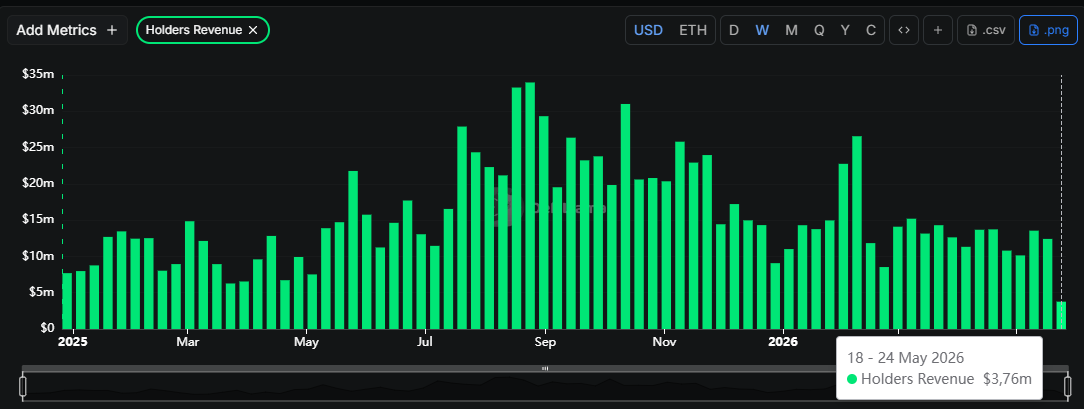Switch denomination to USD
This screenshot has width=1084, height=409.
(648, 30)
